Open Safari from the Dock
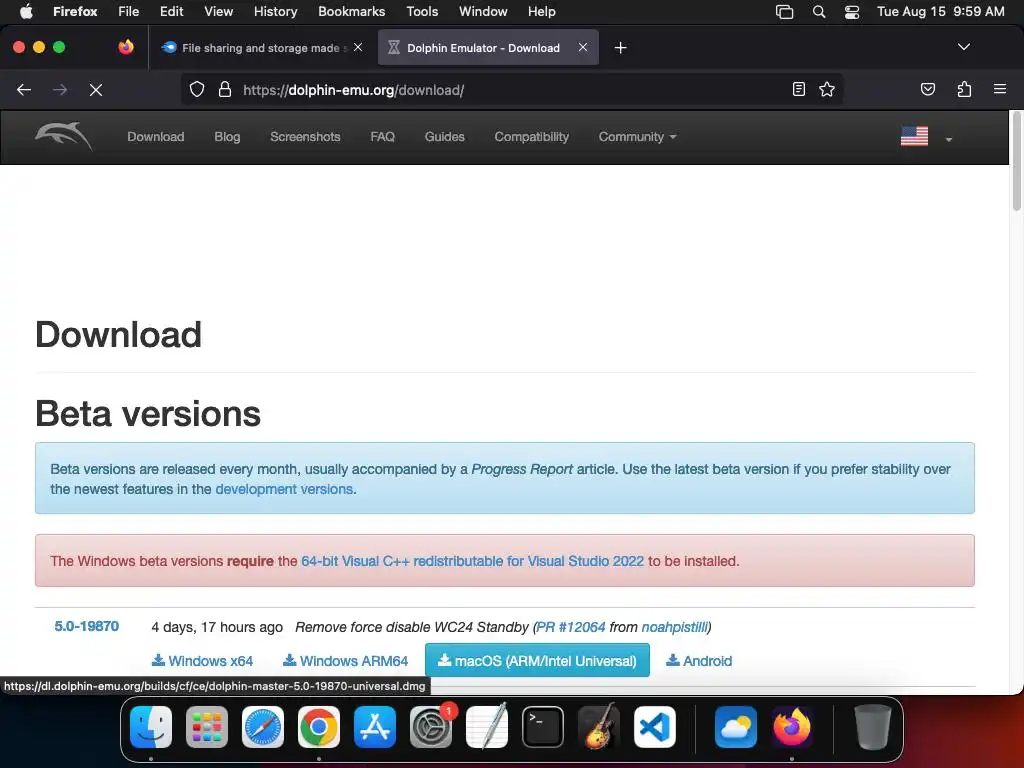Image resolution: width=1024 pixels, height=768 pixels. tap(263, 727)
